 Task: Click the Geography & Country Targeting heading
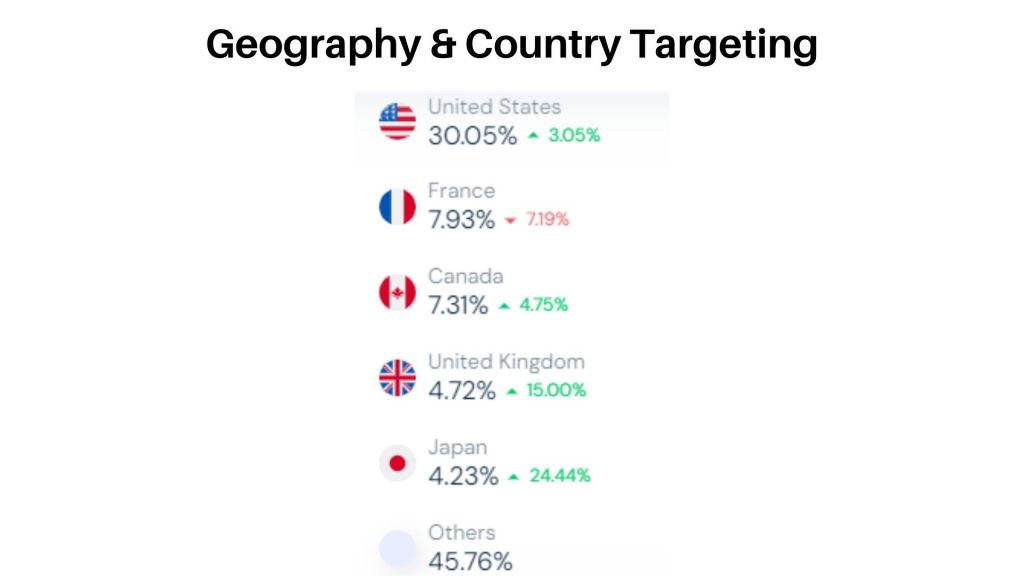click(512, 44)
